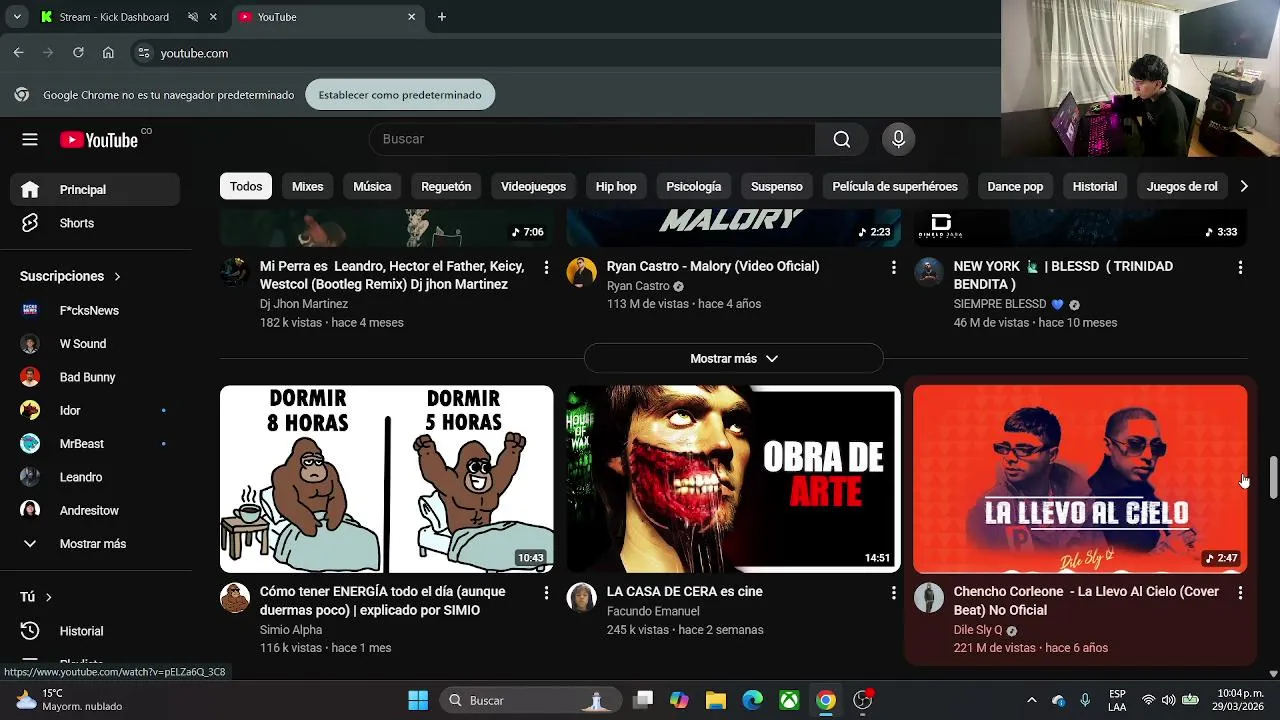Click the YouTube page scrollbar thumb

1273,477
